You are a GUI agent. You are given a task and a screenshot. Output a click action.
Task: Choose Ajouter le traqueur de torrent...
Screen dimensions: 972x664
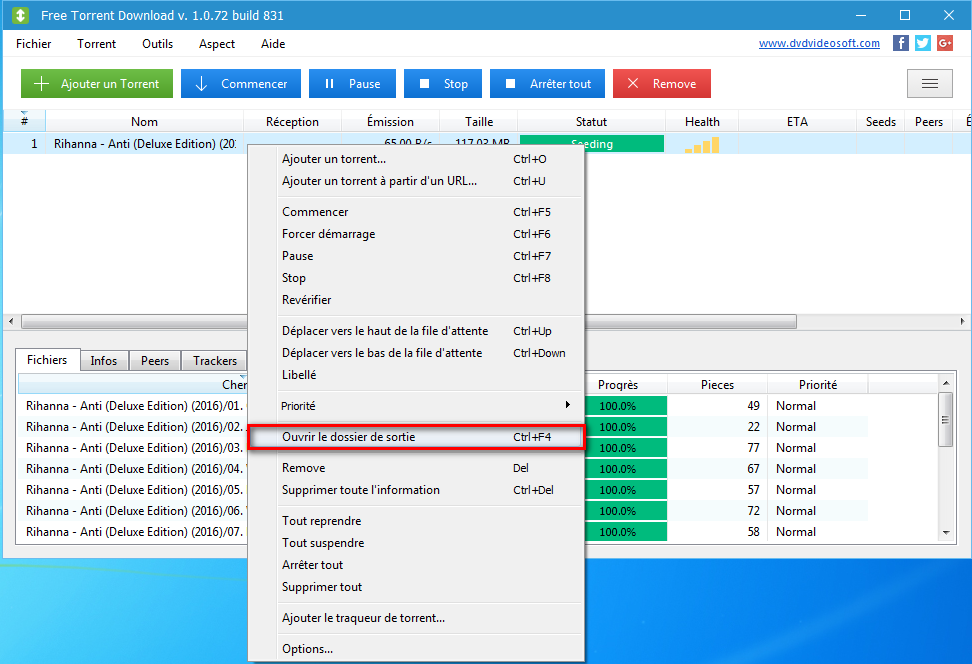pyautogui.click(x=415, y=618)
